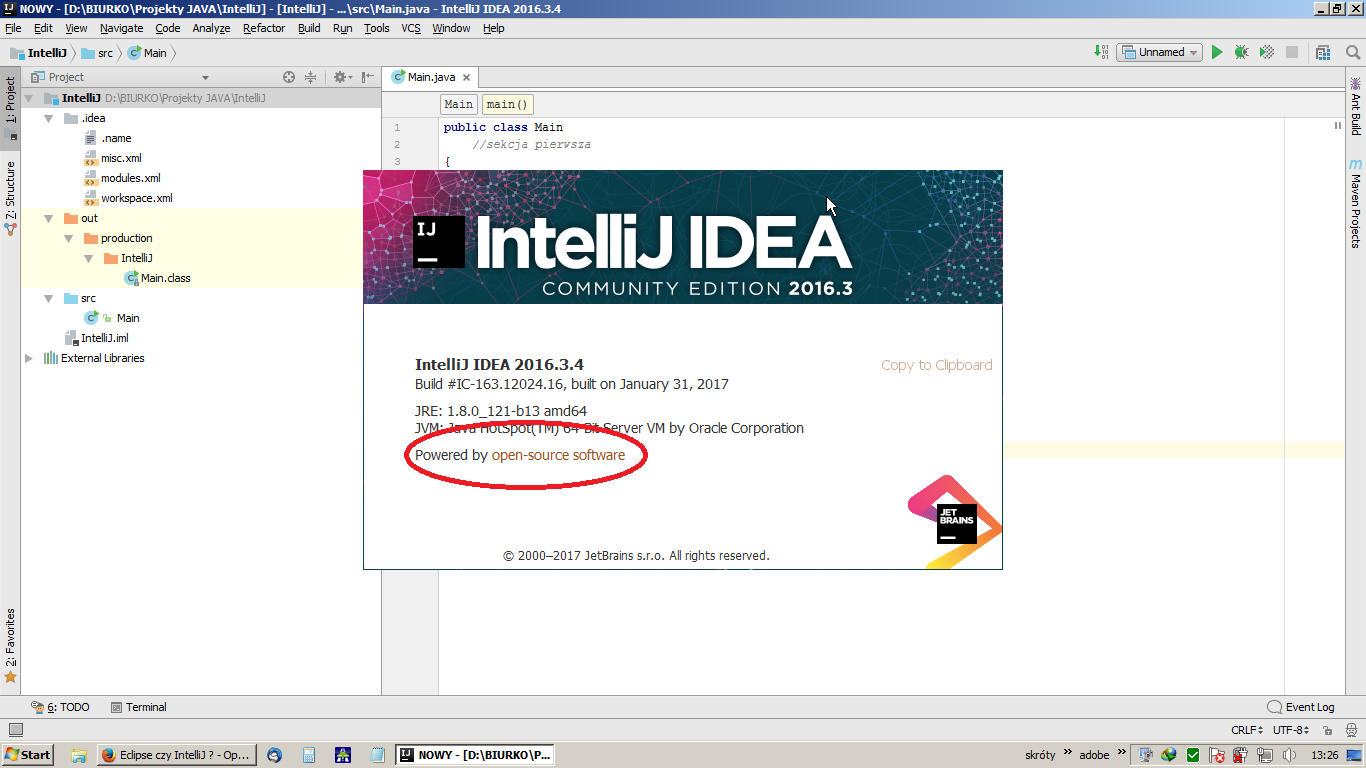
Task: Open the Navigate menu
Action: (x=121, y=28)
